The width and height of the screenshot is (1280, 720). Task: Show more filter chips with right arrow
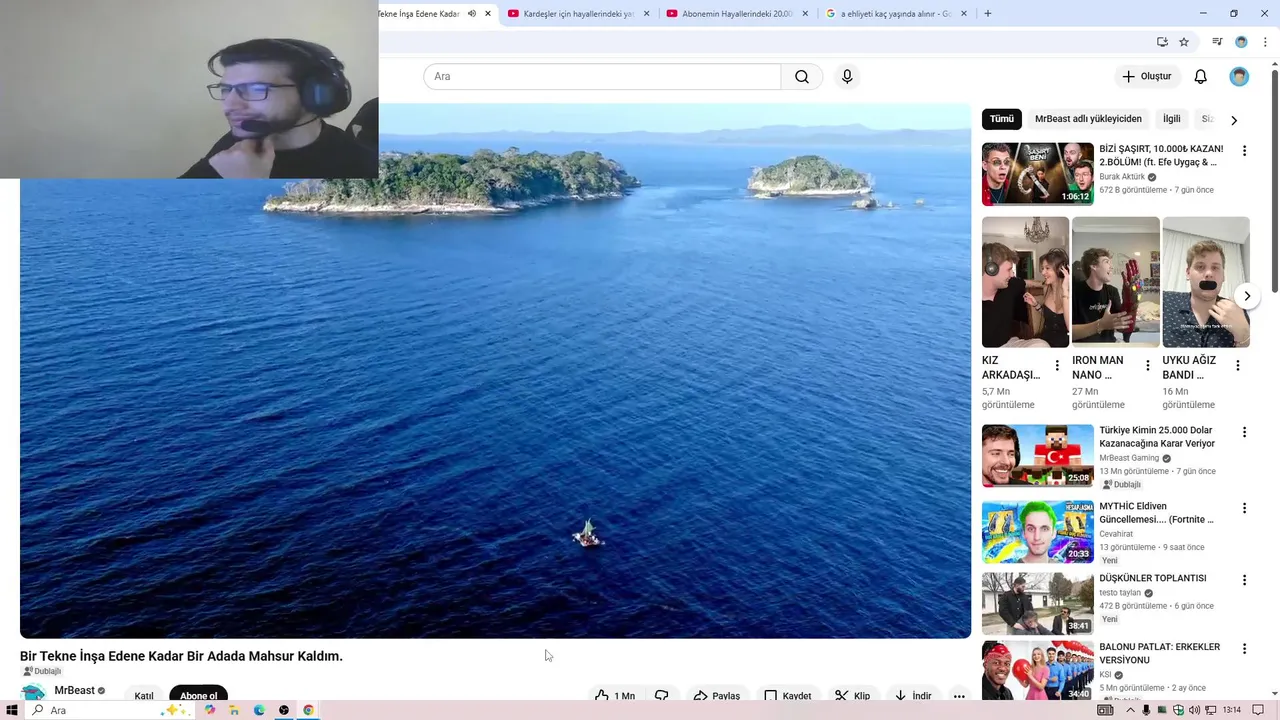pyautogui.click(x=1234, y=120)
